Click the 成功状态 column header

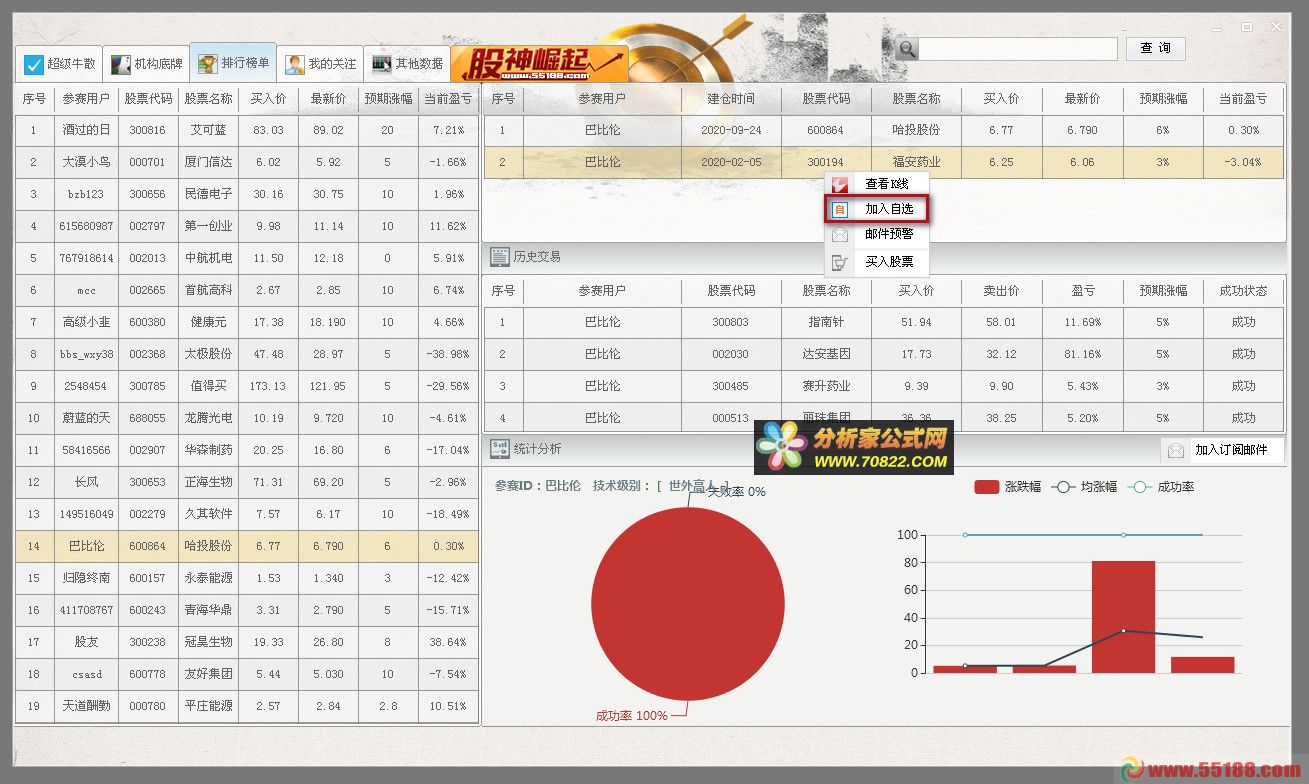click(1243, 290)
